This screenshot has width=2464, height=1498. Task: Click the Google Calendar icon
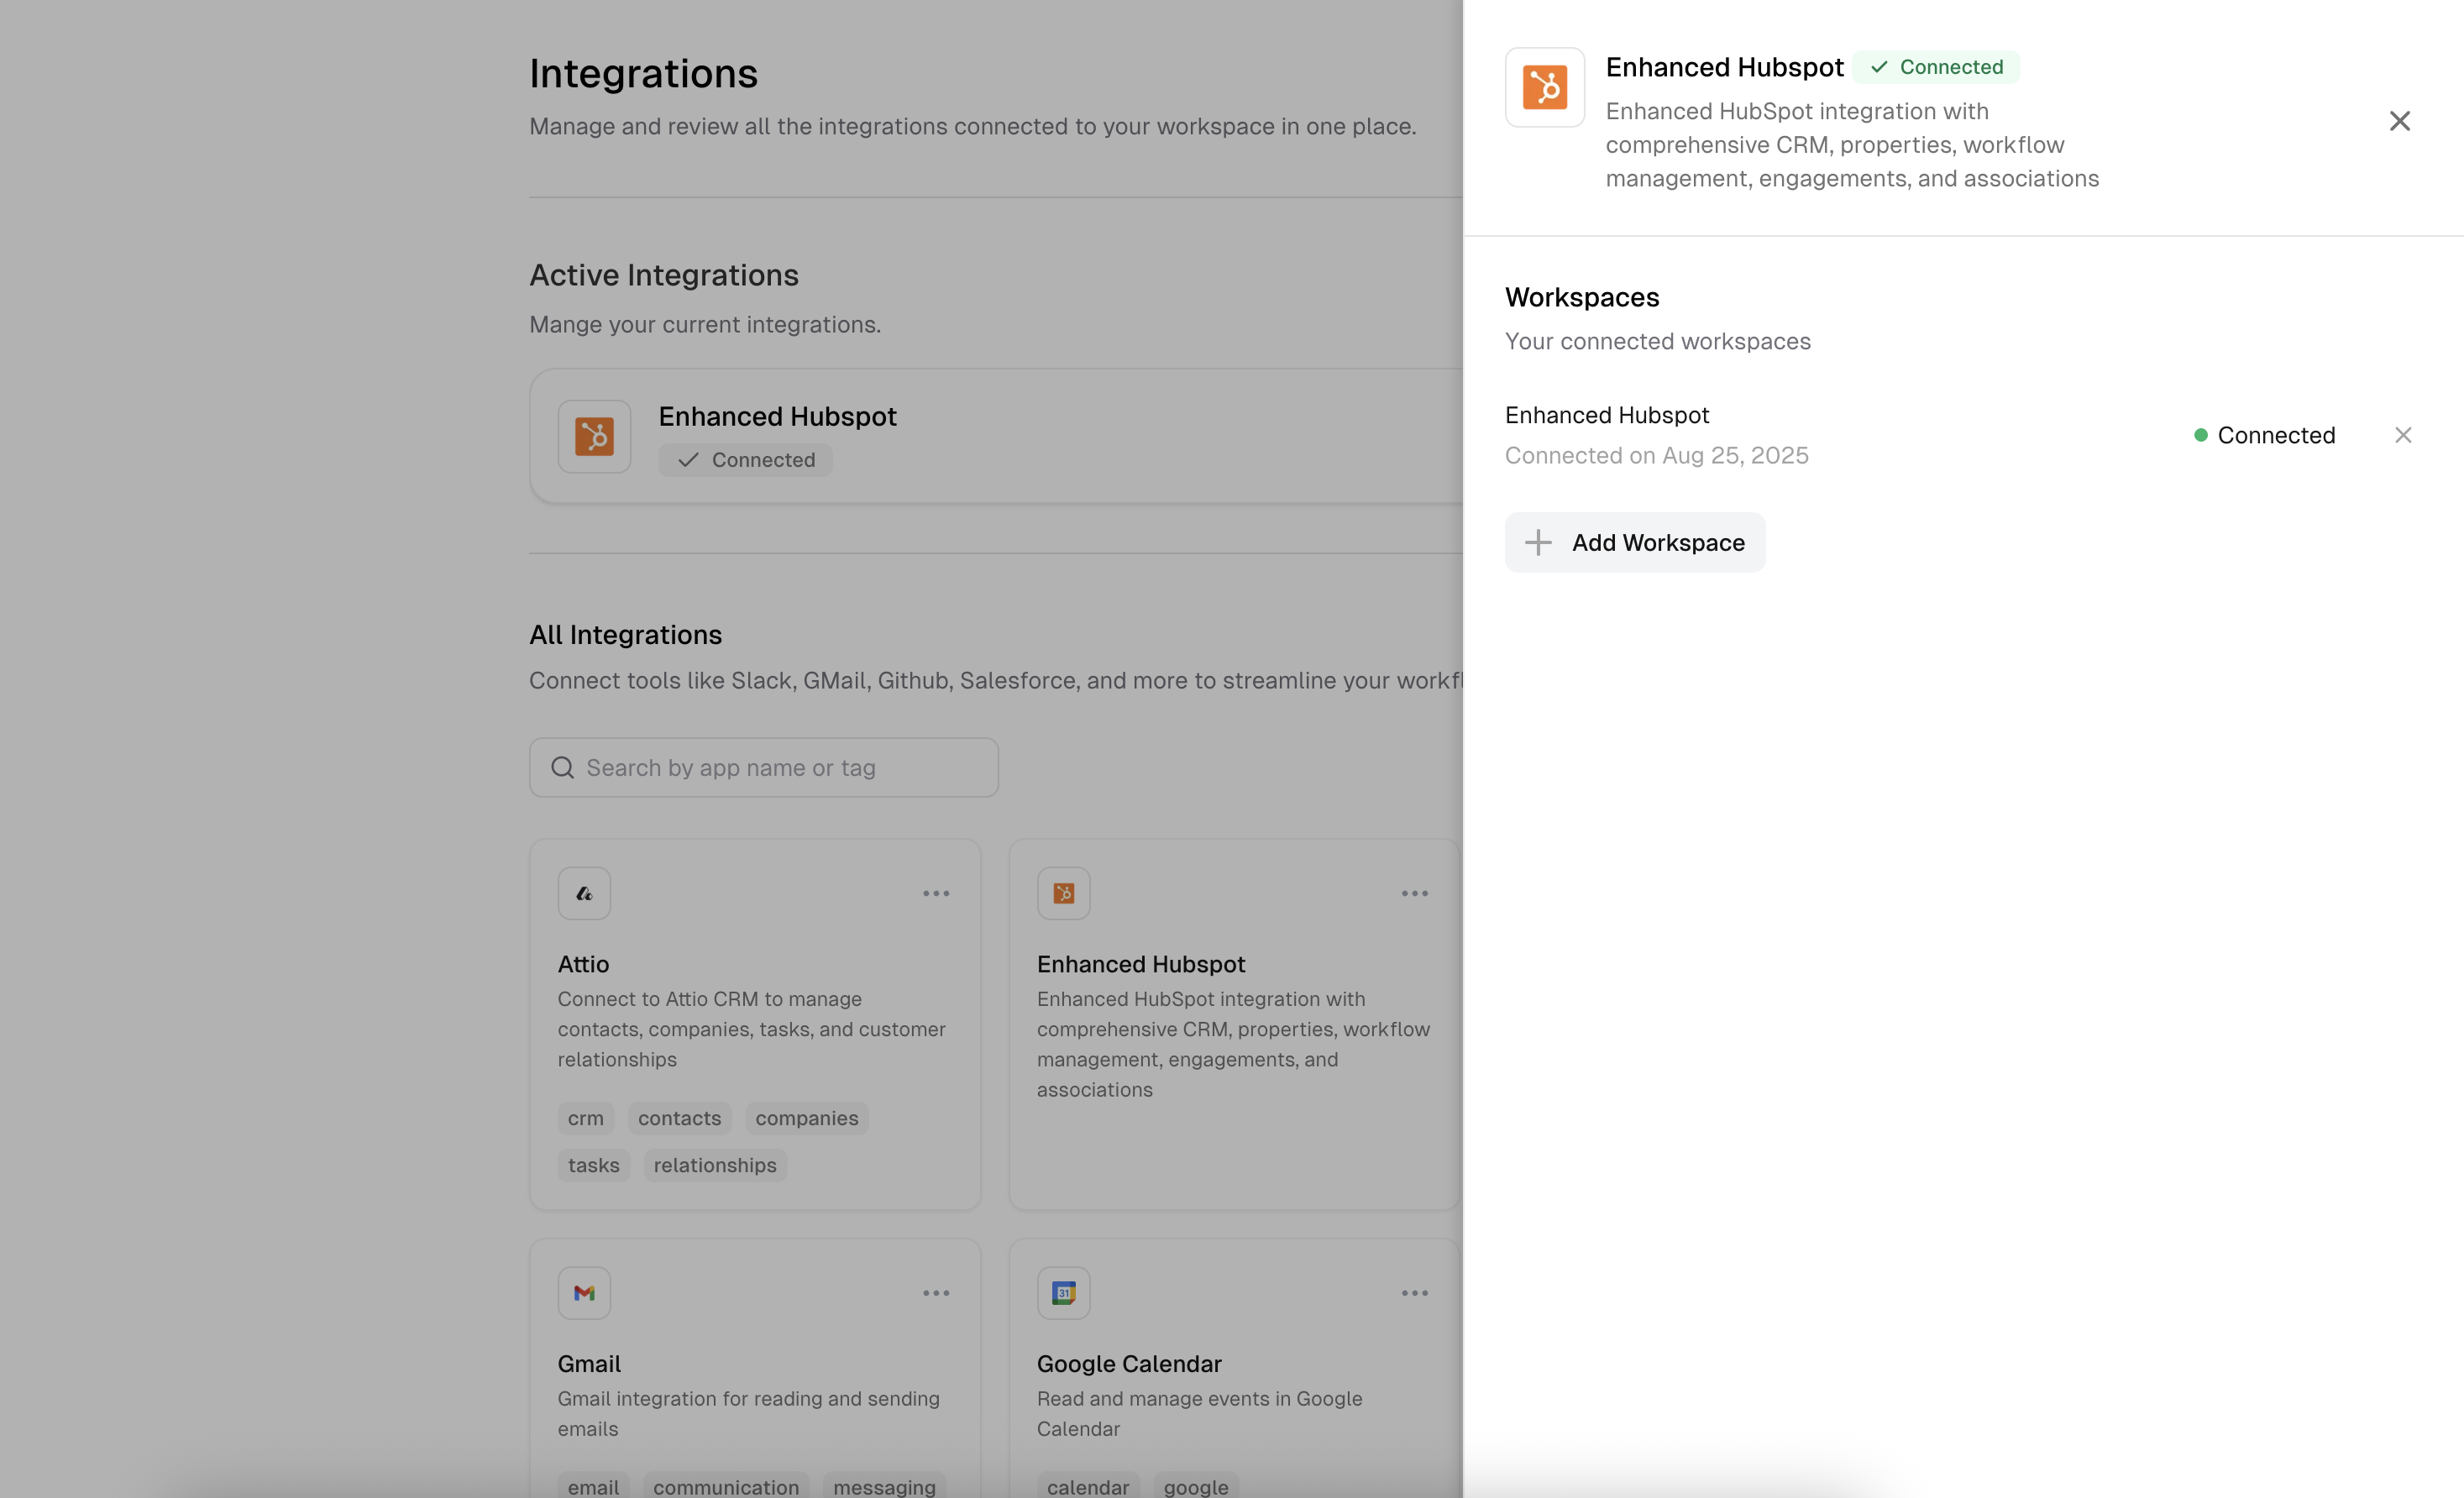[1063, 1293]
